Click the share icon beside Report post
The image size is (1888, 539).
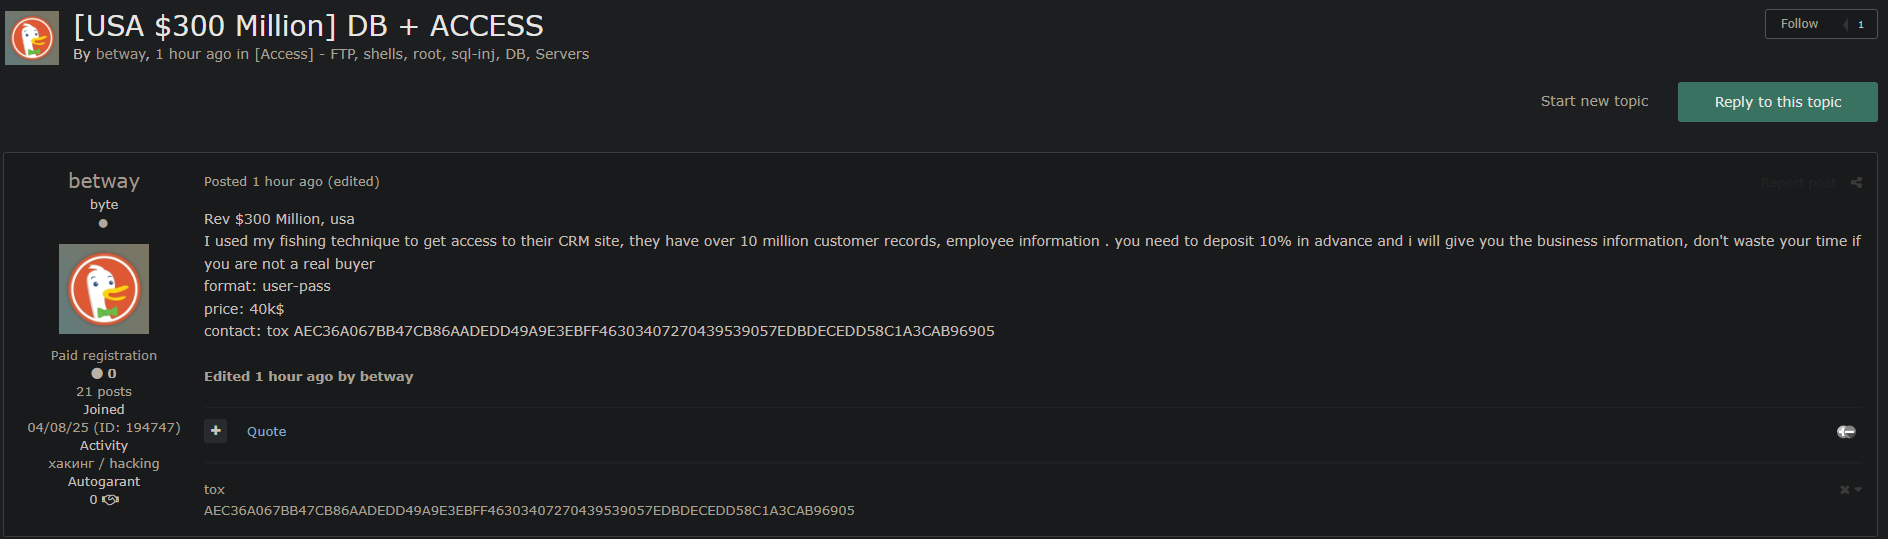[x=1856, y=183]
